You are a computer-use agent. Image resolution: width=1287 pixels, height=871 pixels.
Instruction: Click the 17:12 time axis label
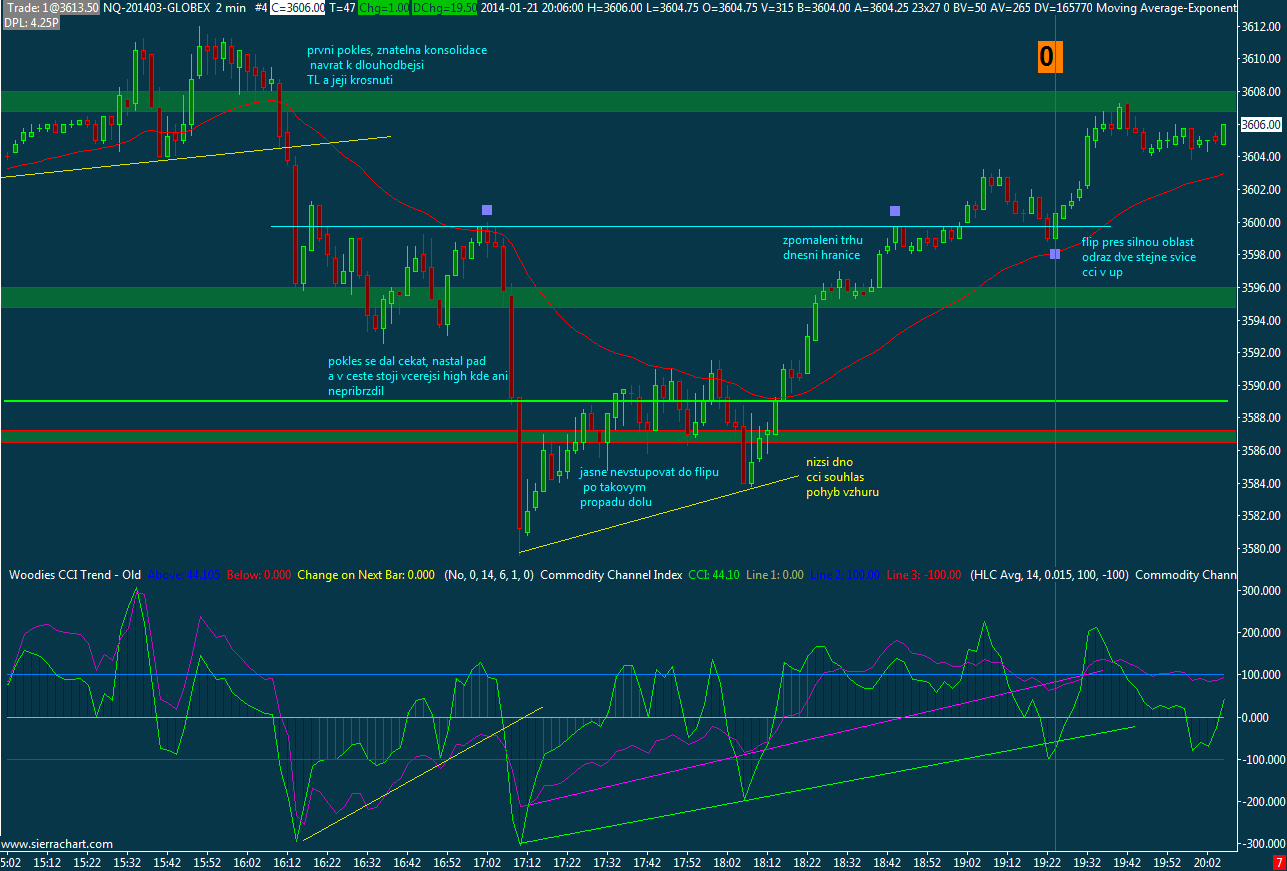pyautogui.click(x=527, y=862)
